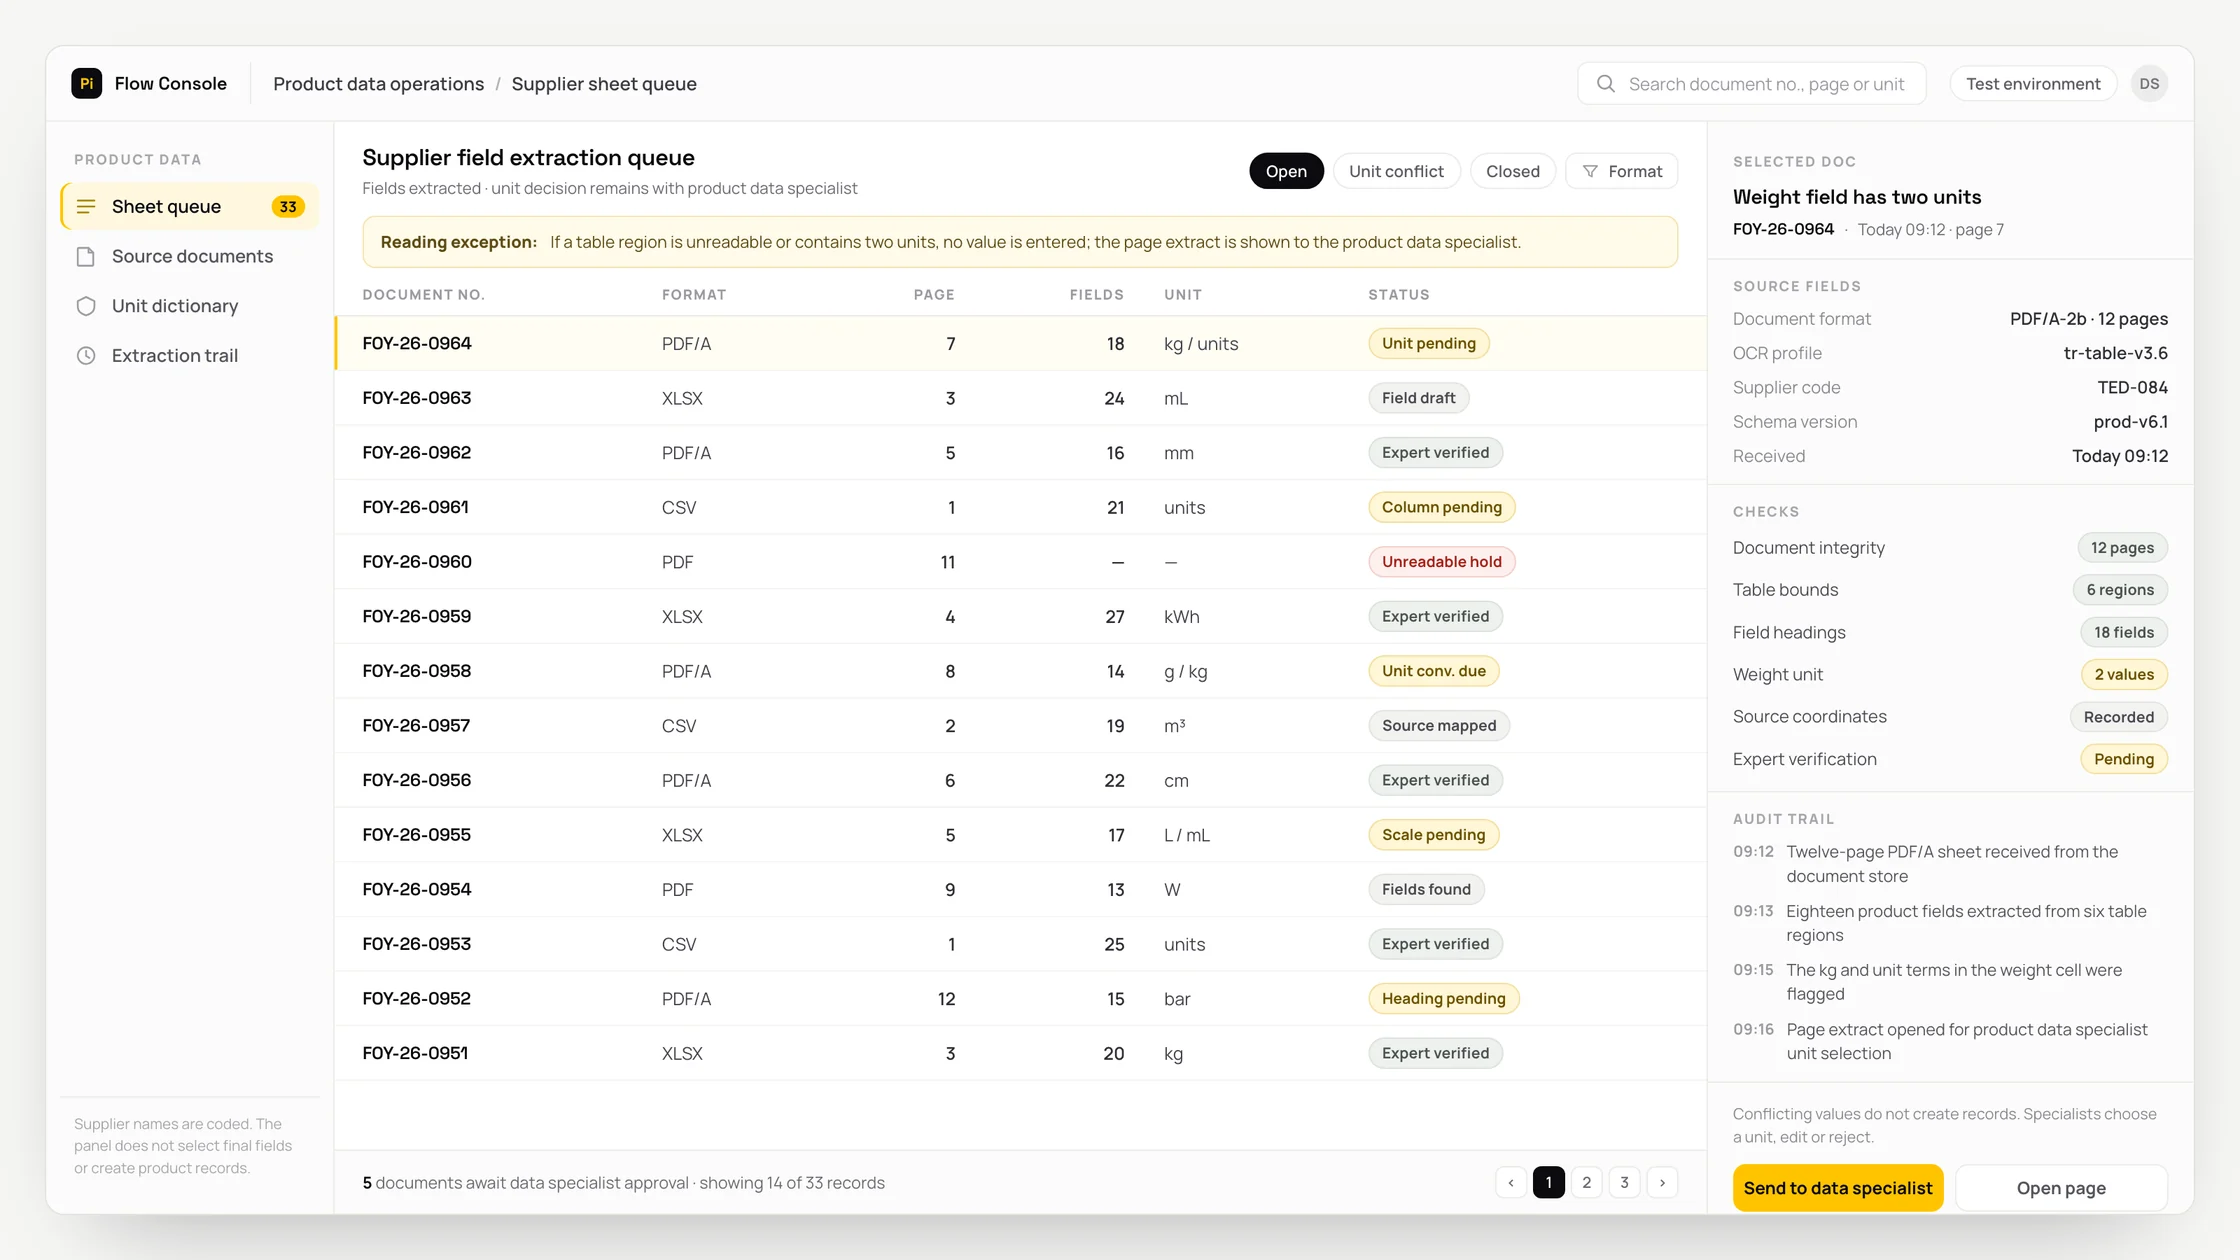Image resolution: width=2240 pixels, height=1260 pixels.
Task: Select row FOY-26-0961
Action: click(1020, 507)
